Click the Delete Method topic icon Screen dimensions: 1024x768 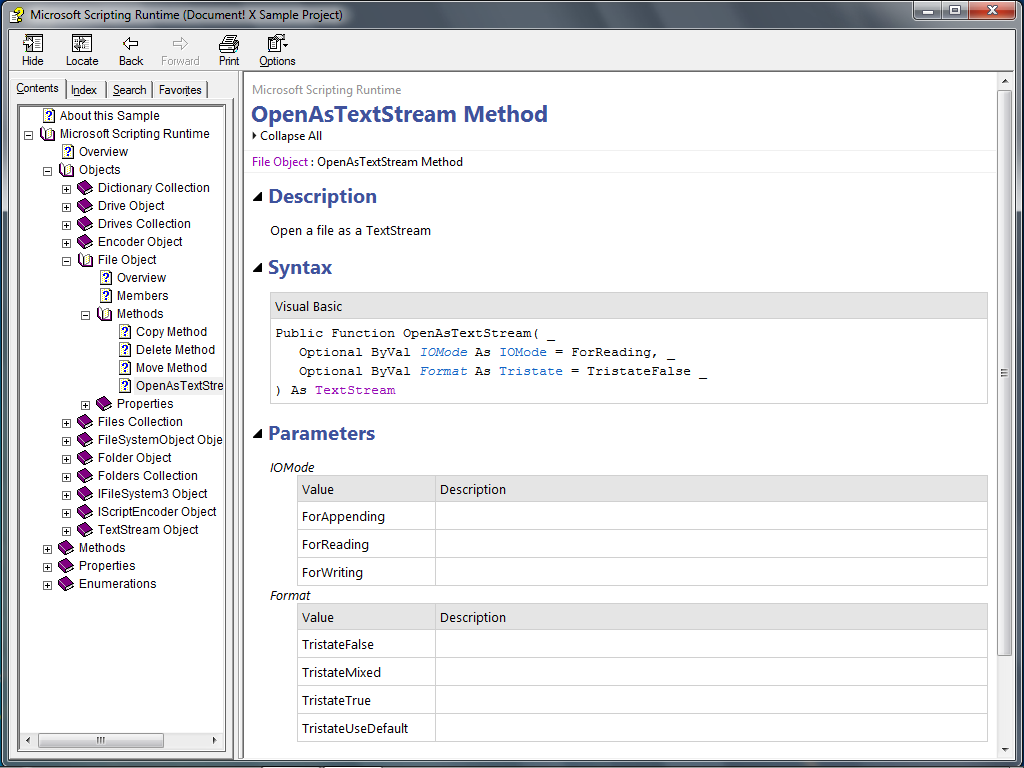point(125,350)
